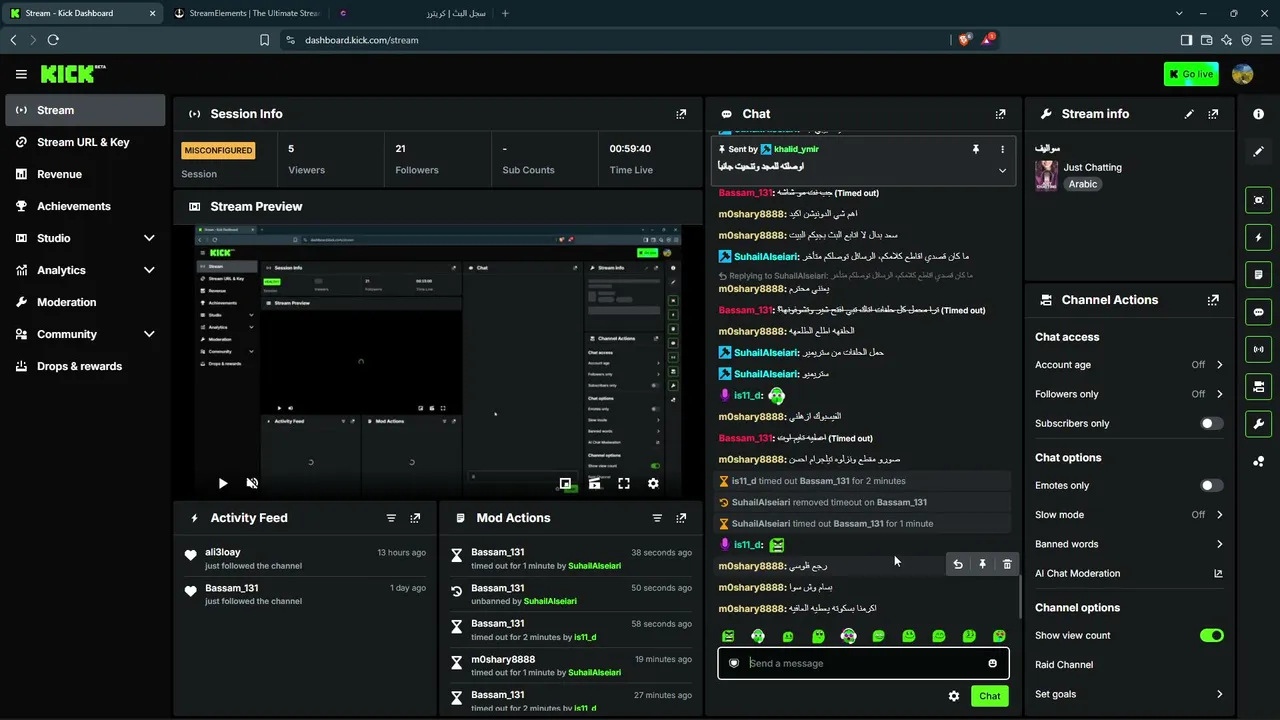
Task: Open the Brave Shields icon
Action: tap(964, 40)
